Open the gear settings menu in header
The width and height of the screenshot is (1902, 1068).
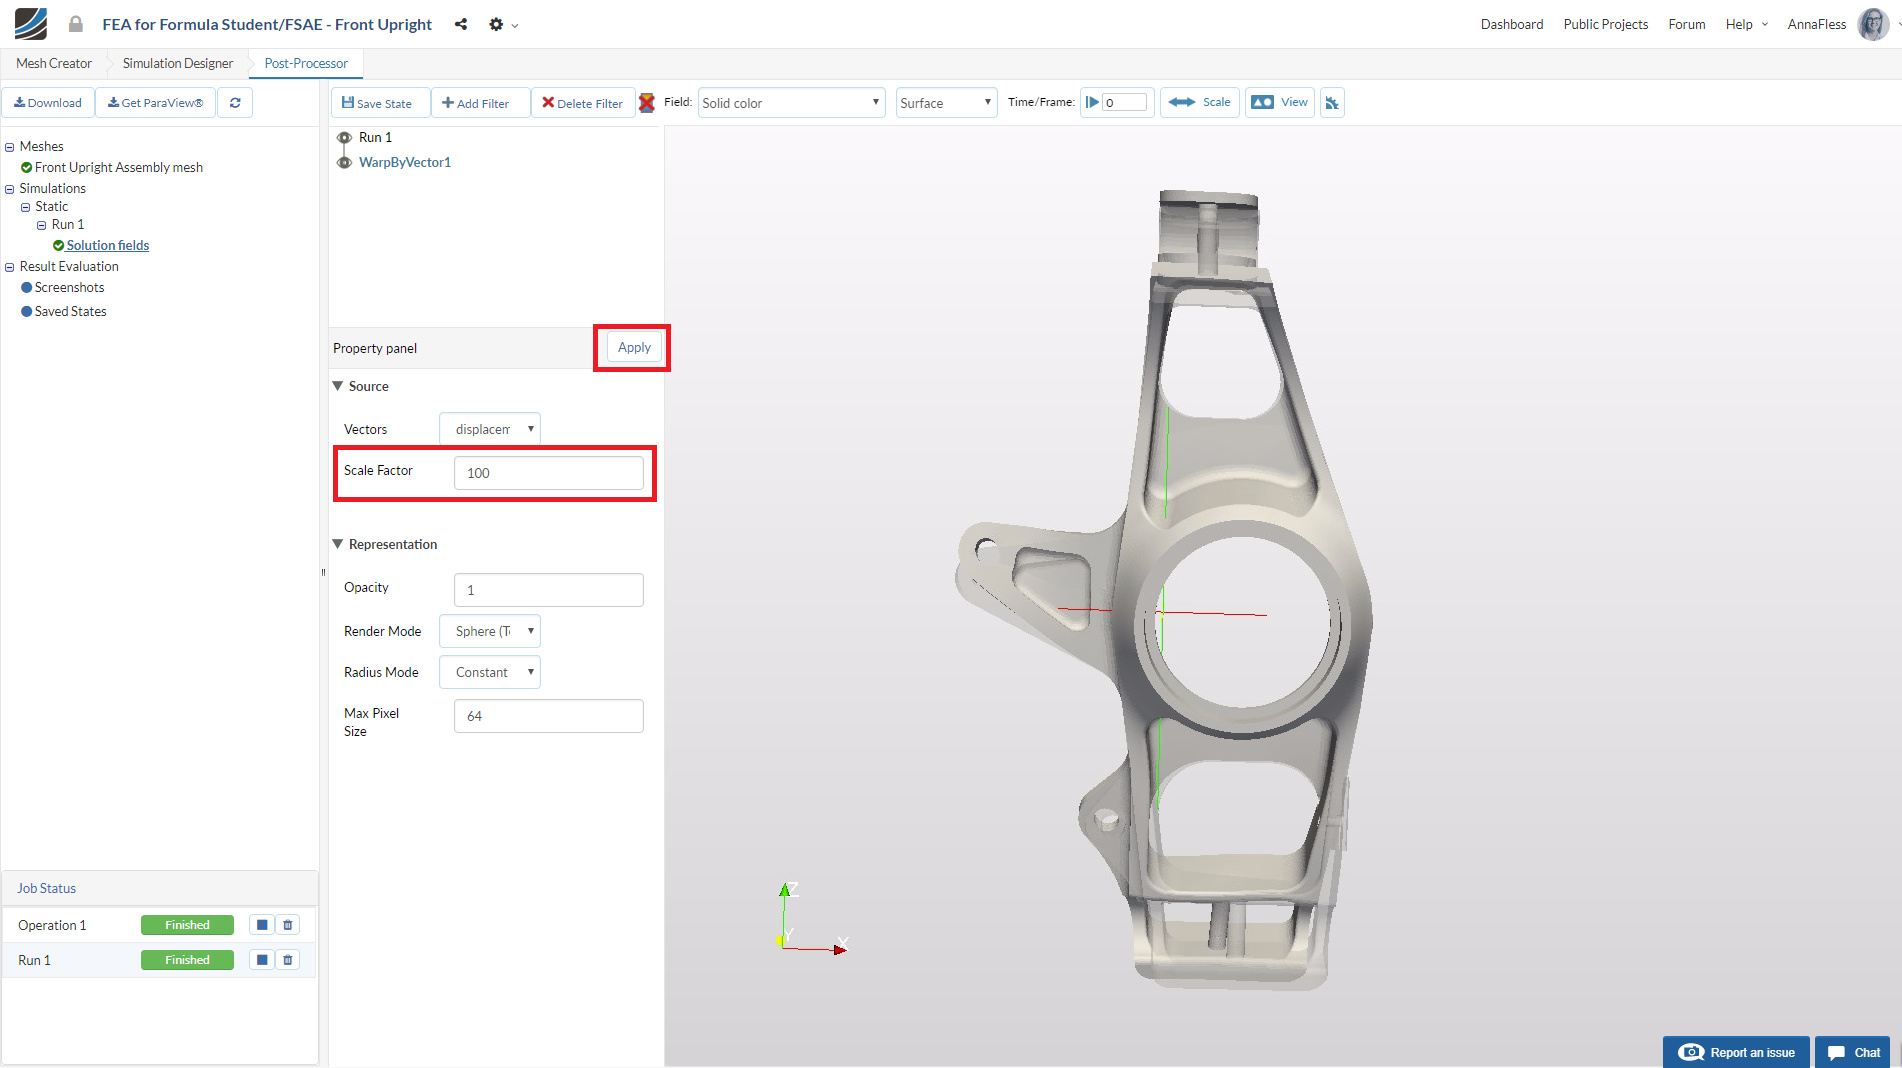[497, 24]
